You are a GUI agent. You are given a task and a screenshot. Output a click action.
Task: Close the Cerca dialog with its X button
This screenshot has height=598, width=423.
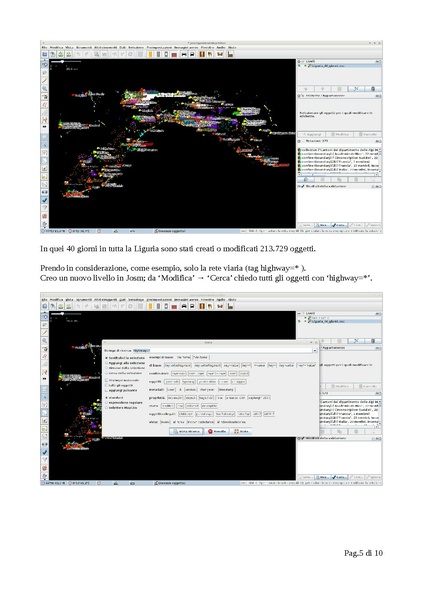tap(316, 342)
